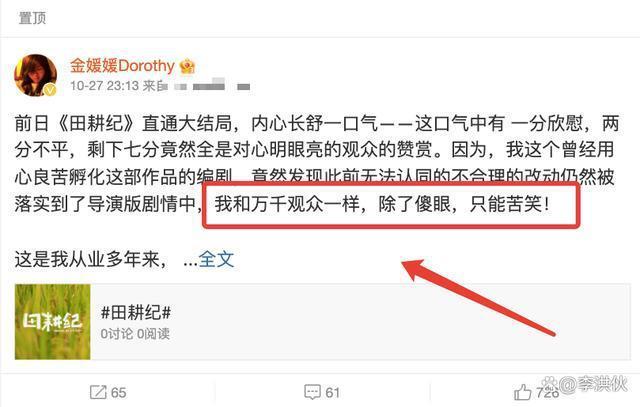
Task: Click the yellow verified badge on avatar
Action: pos(50,90)
